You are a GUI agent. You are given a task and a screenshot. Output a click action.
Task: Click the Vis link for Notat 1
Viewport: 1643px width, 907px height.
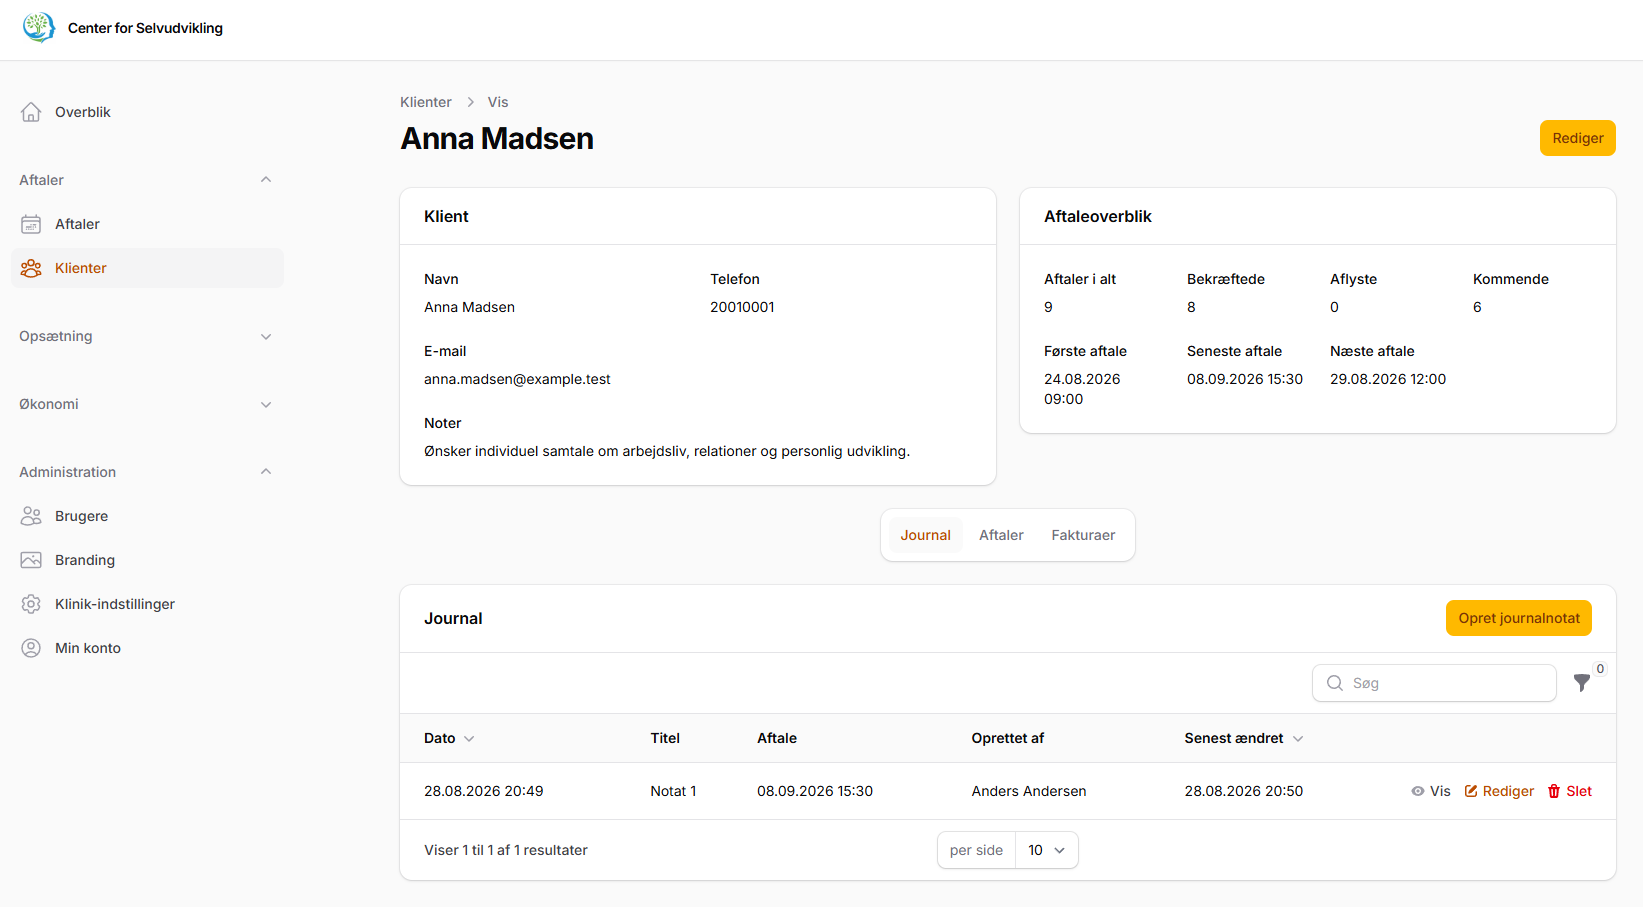point(1431,791)
